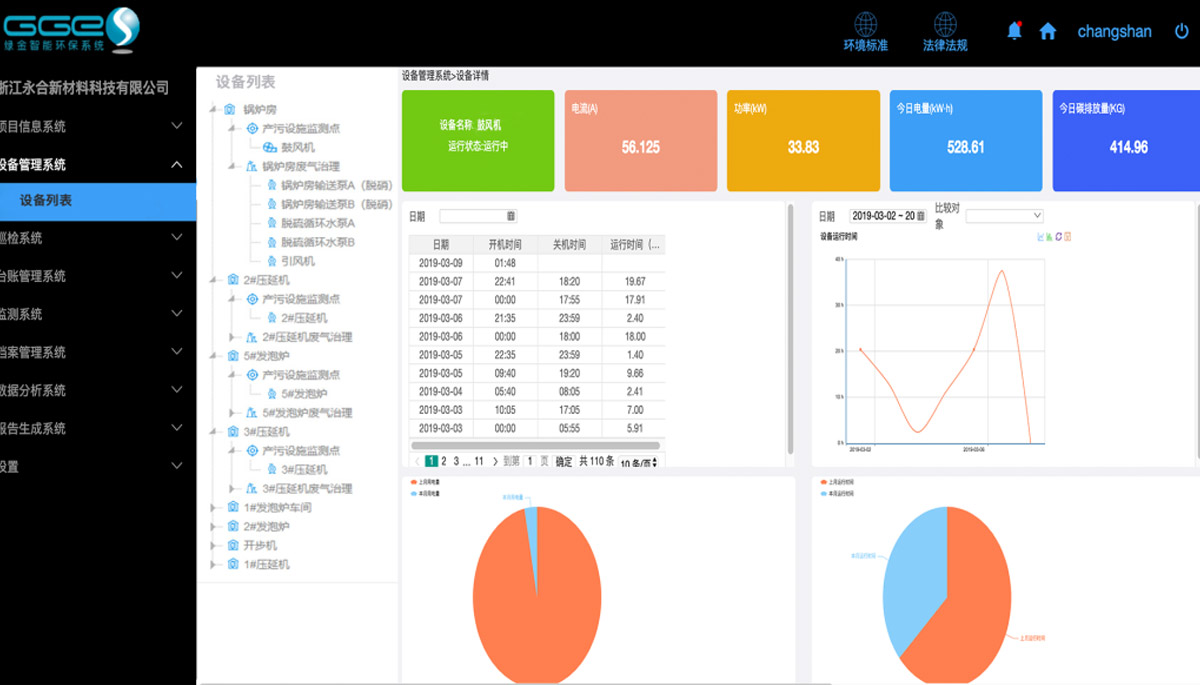This screenshot has width=1200, height=685.
Task: Click the table horizontal scrollbar
Action: point(535,445)
